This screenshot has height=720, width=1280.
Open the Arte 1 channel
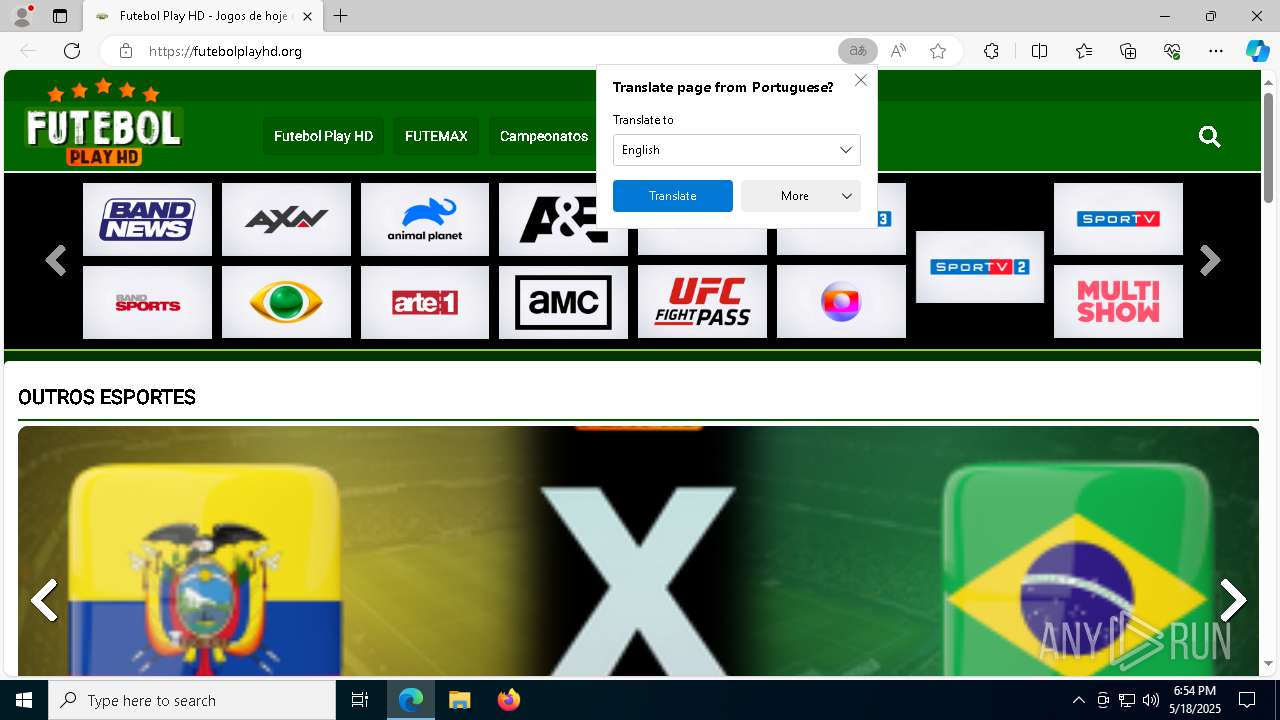pos(425,302)
